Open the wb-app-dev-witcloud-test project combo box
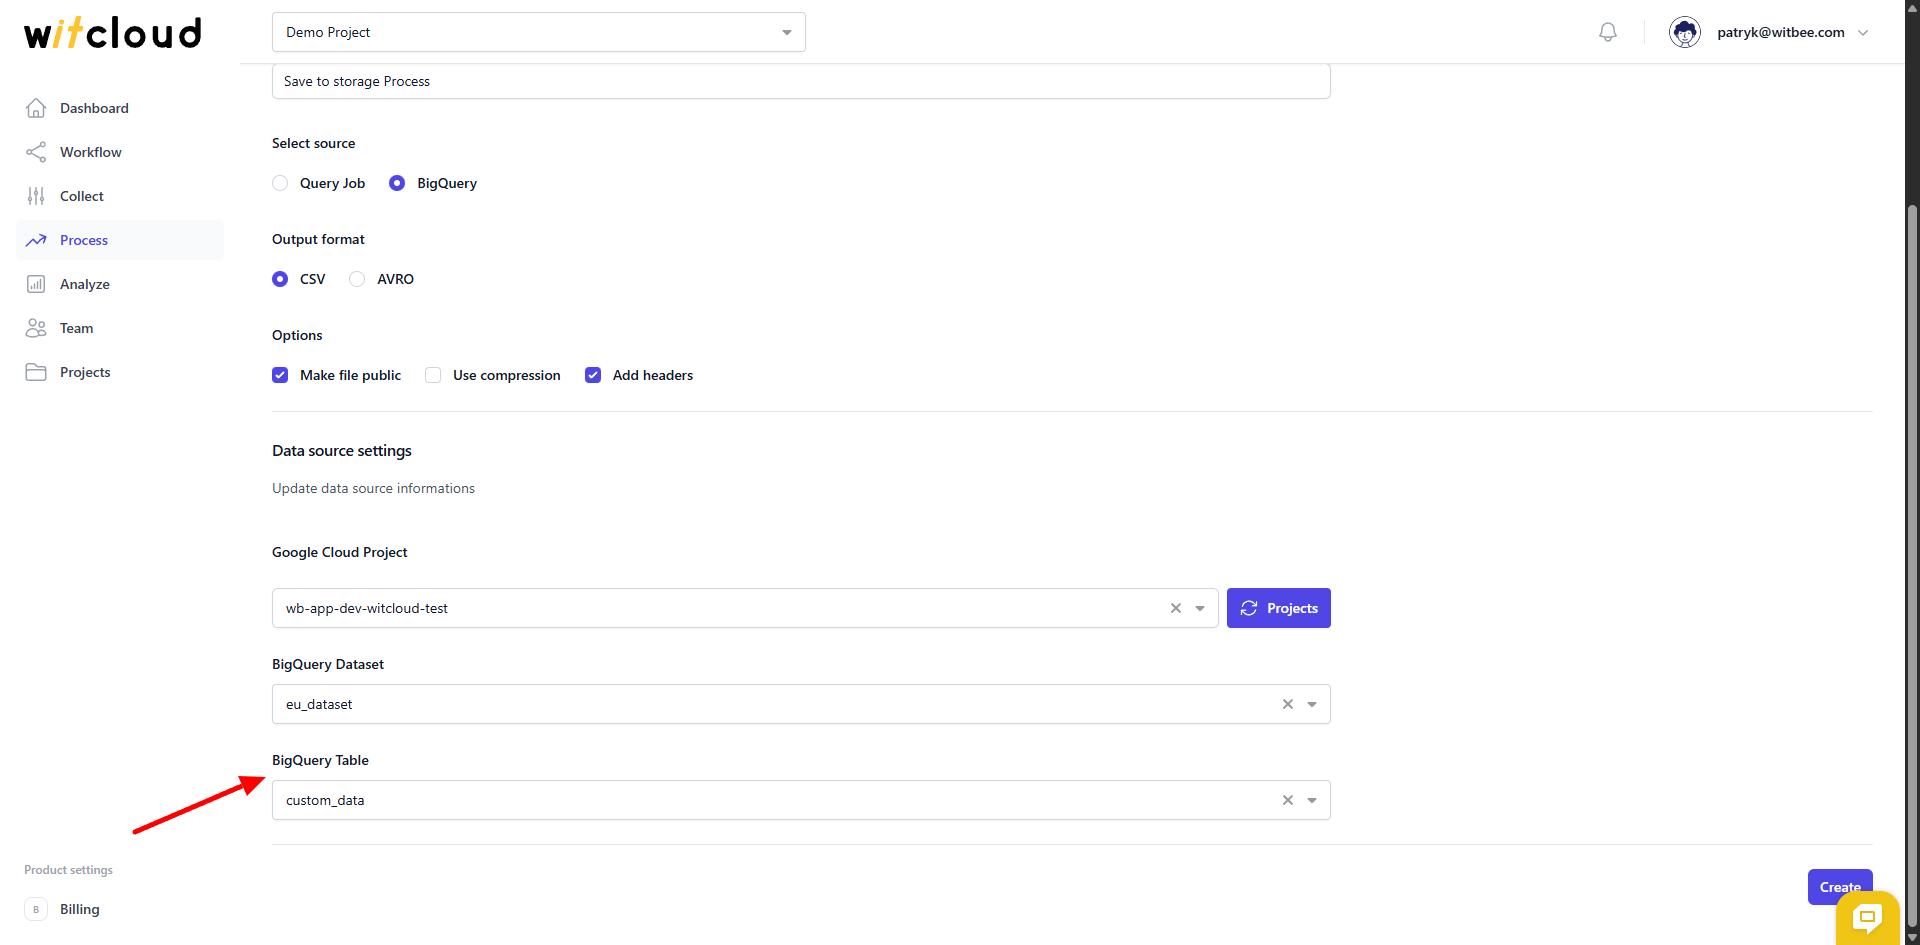1920x945 pixels. click(745, 608)
